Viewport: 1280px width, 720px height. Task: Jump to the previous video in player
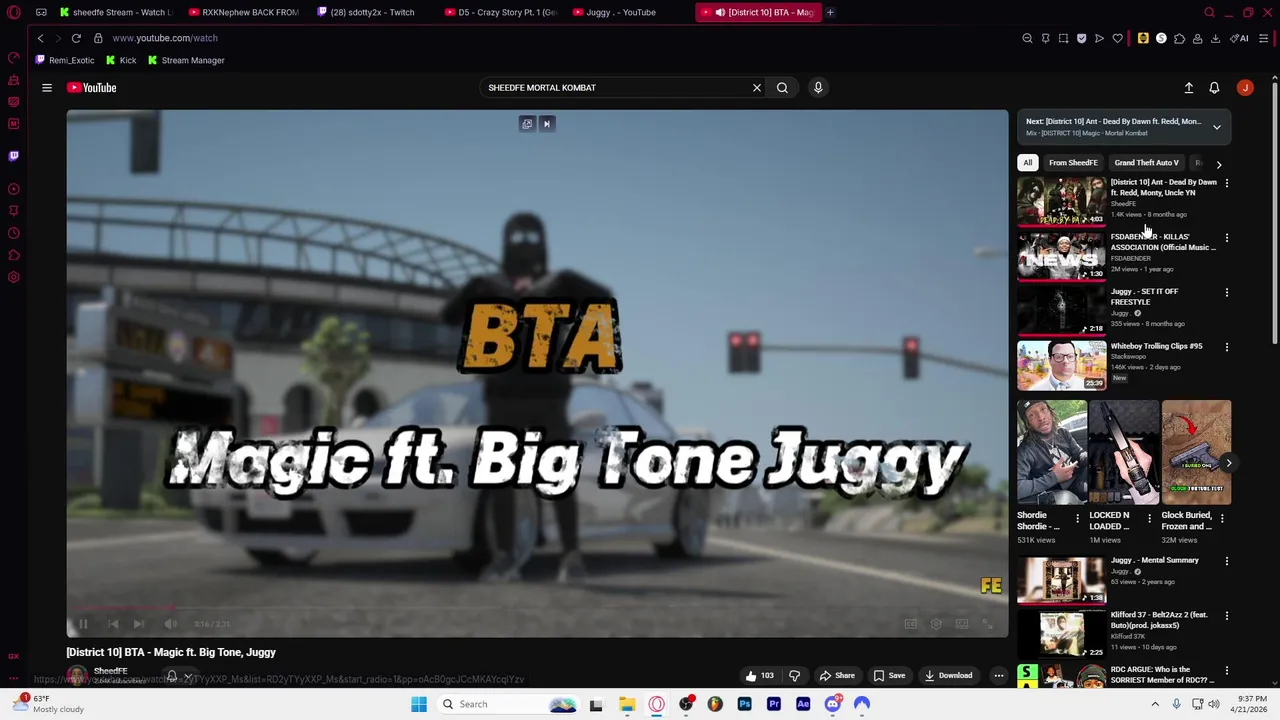coord(113,624)
